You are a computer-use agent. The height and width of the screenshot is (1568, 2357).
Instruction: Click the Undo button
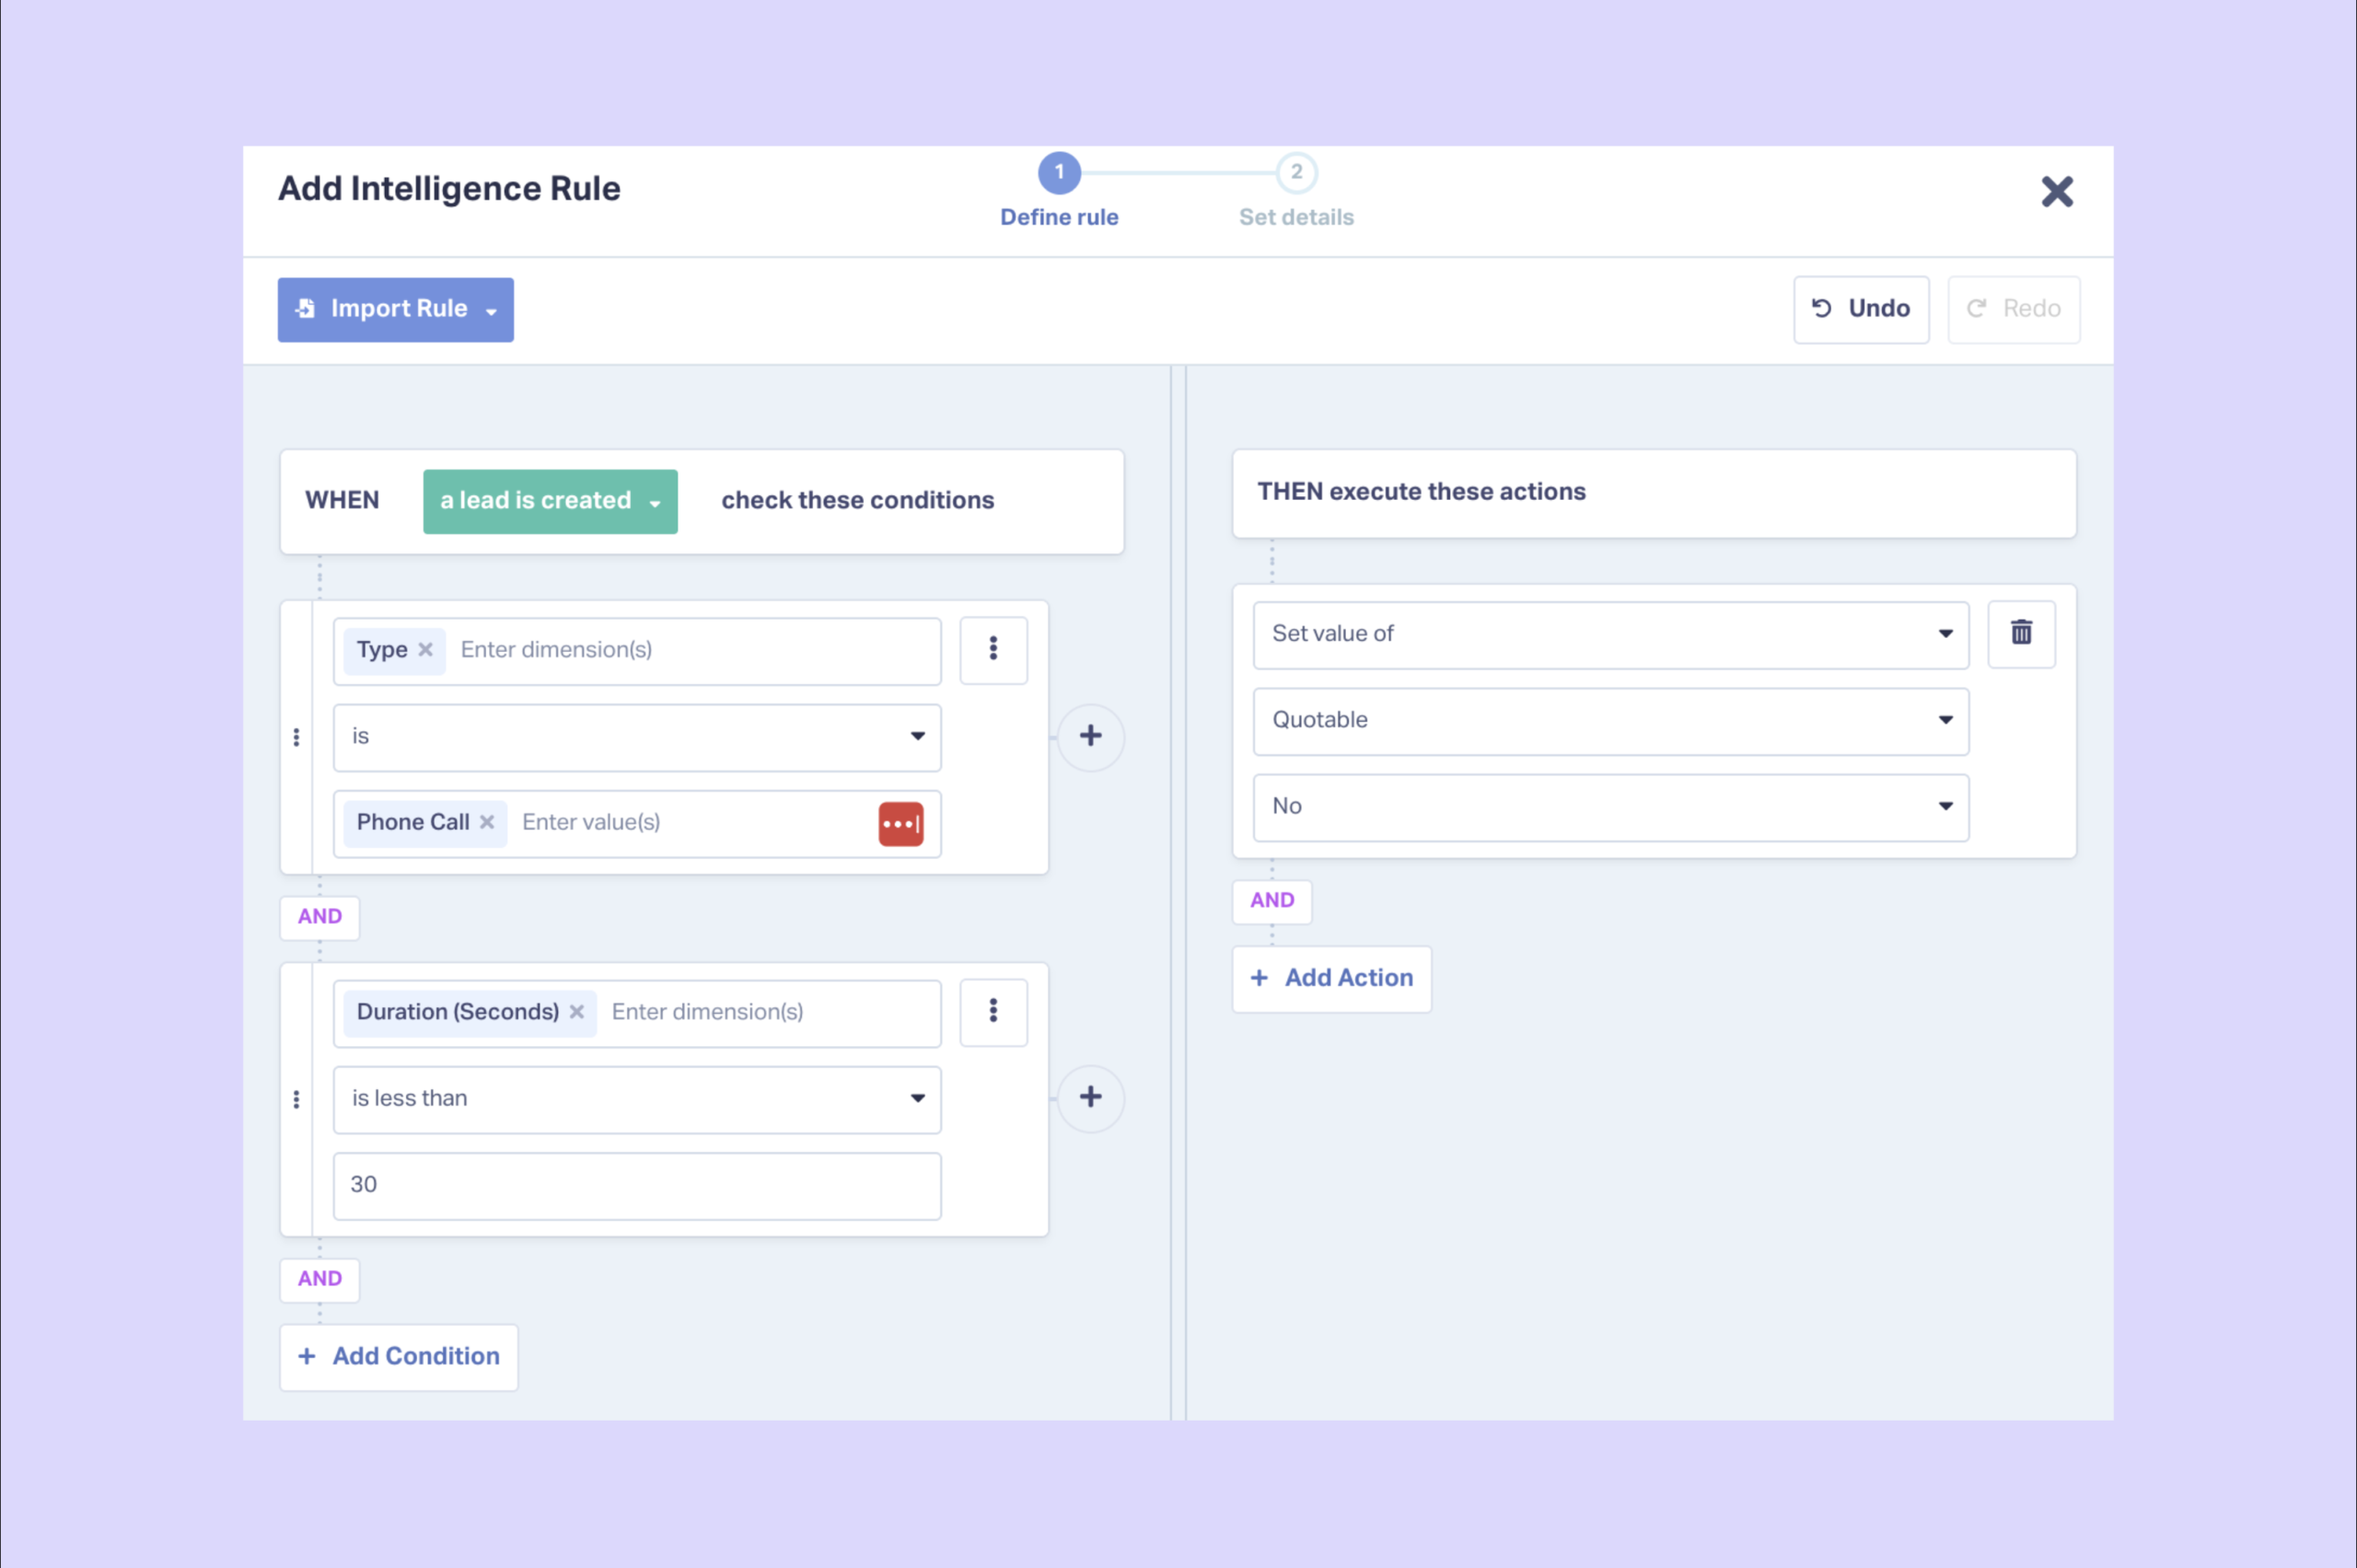point(1861,310)
